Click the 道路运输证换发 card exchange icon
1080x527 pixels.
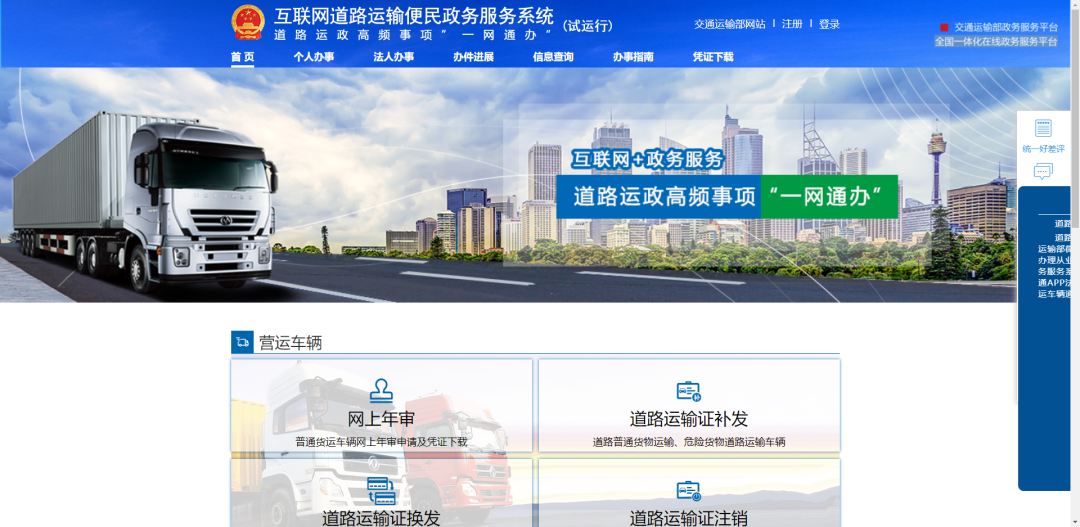[381, 490]
